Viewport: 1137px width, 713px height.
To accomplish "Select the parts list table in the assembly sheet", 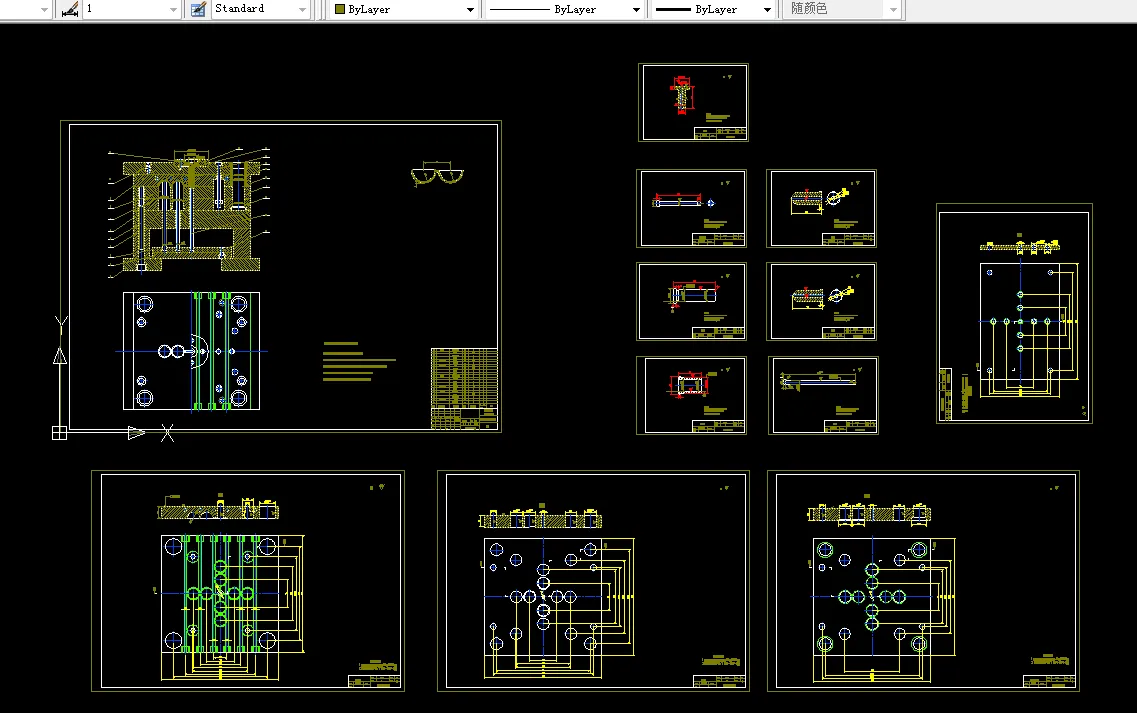I will pos(464,389).
